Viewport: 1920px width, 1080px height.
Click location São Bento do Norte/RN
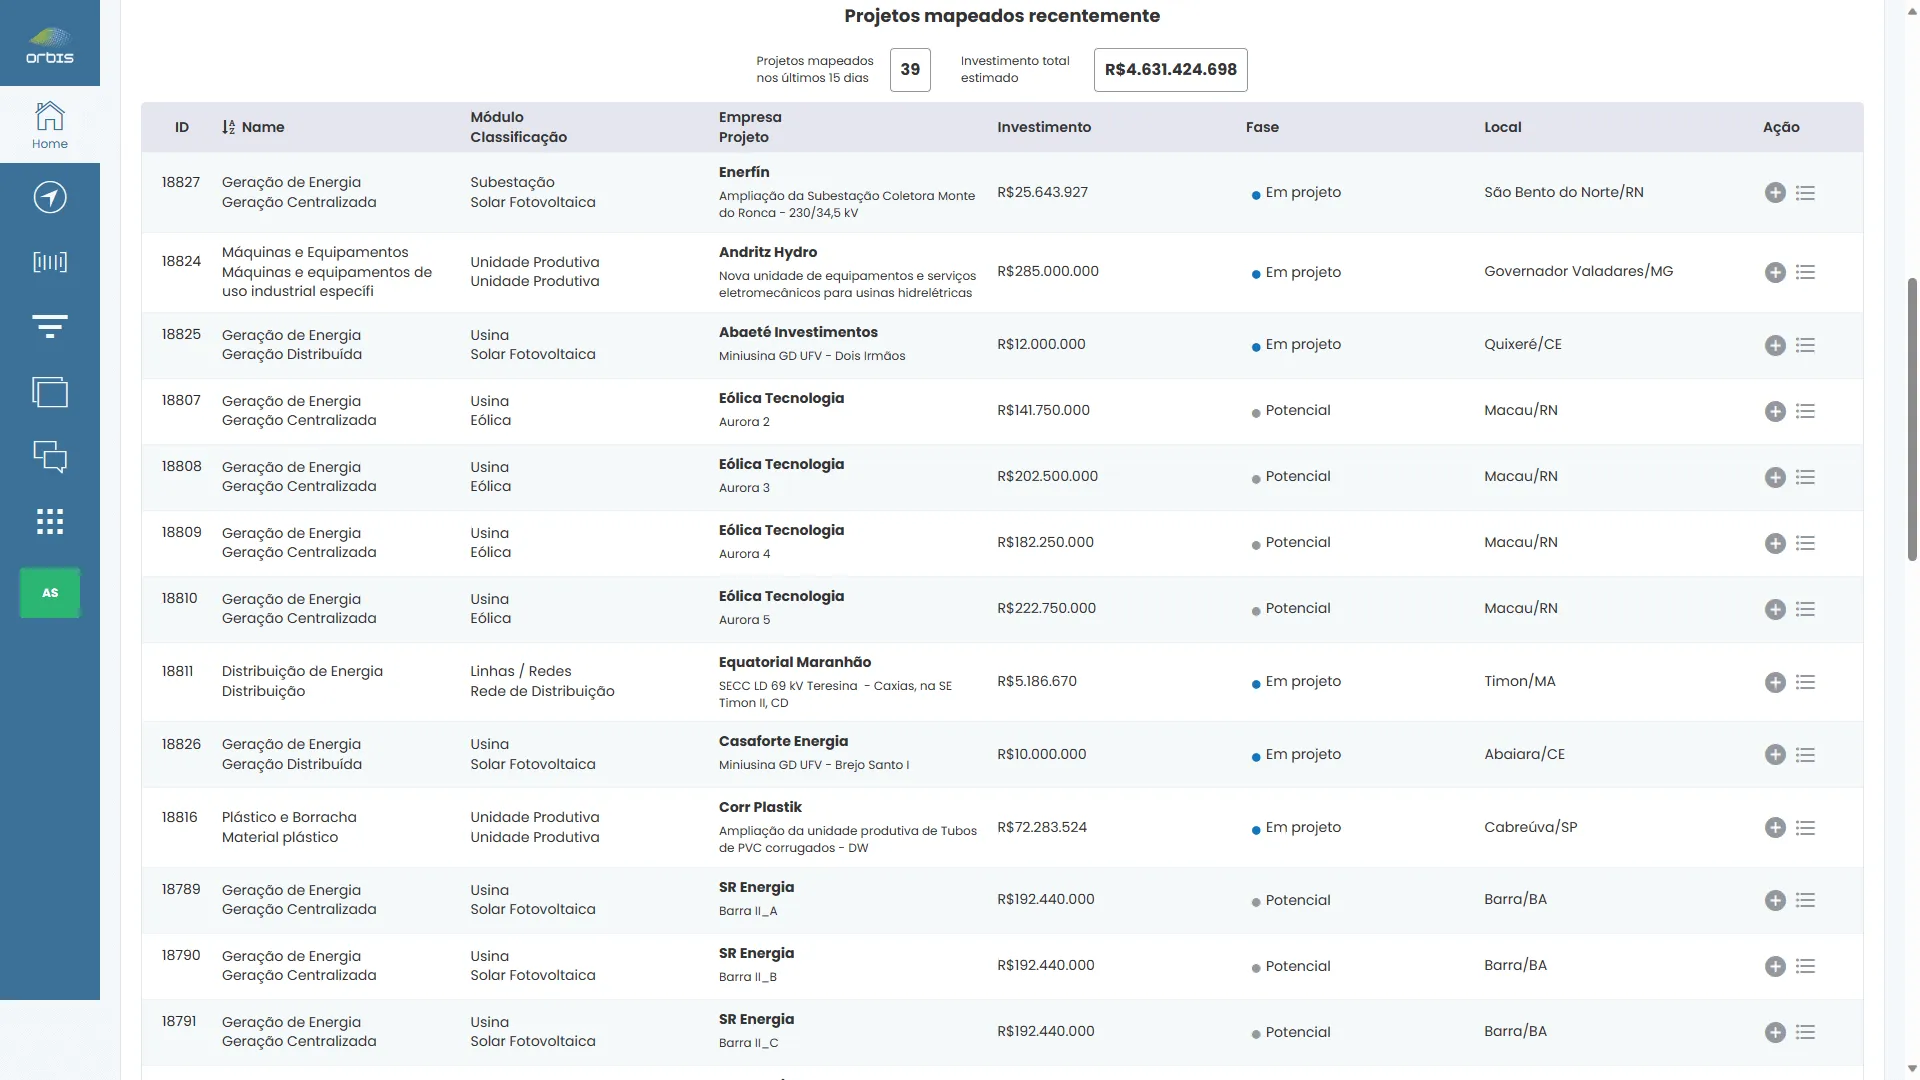click(1563, 192)
